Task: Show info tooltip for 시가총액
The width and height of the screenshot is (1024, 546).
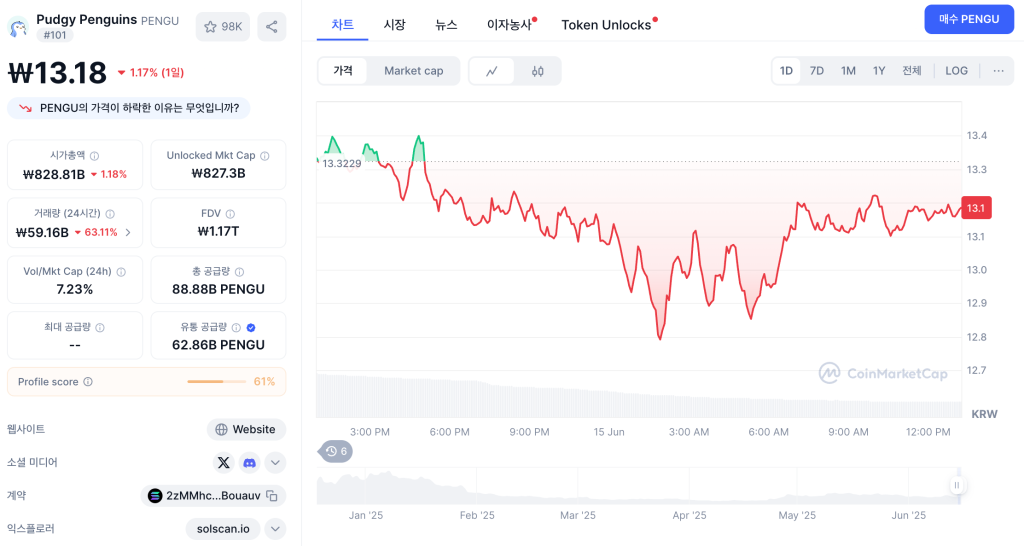Action: pos(95,155)
